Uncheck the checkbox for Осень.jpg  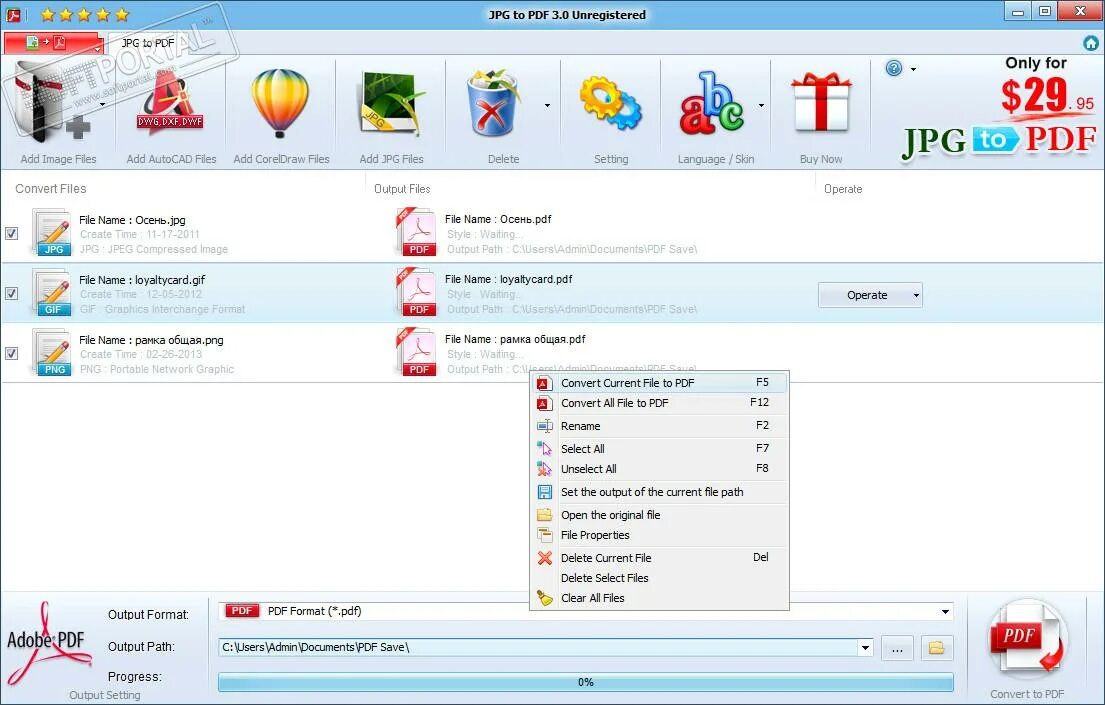click(11, 233)
